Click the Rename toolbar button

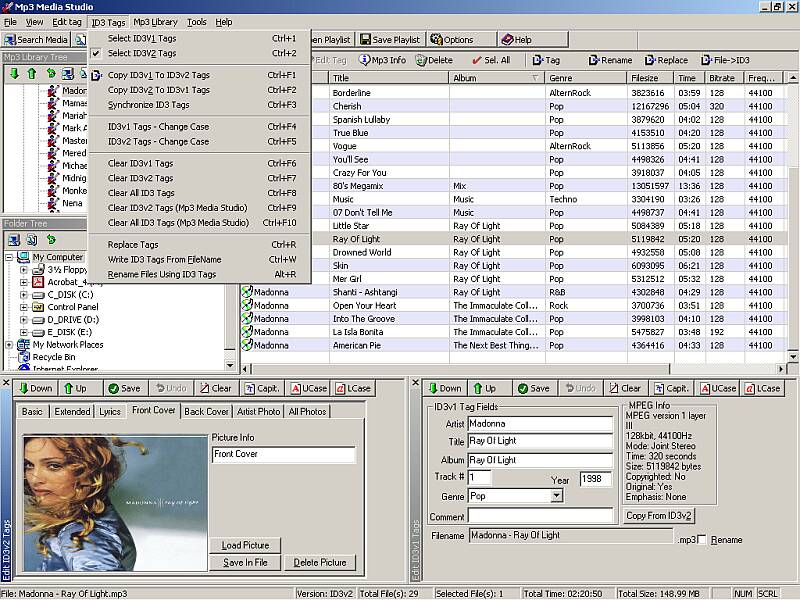pos(610,60)
